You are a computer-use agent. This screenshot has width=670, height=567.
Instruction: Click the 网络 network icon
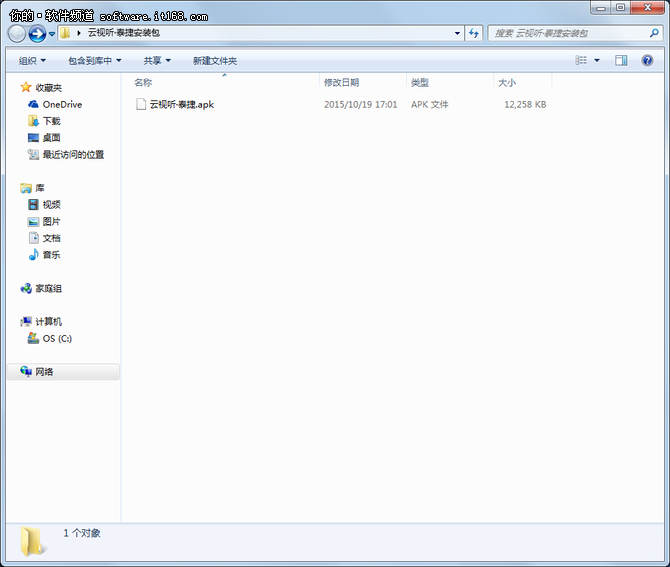(x=26, y=371)
